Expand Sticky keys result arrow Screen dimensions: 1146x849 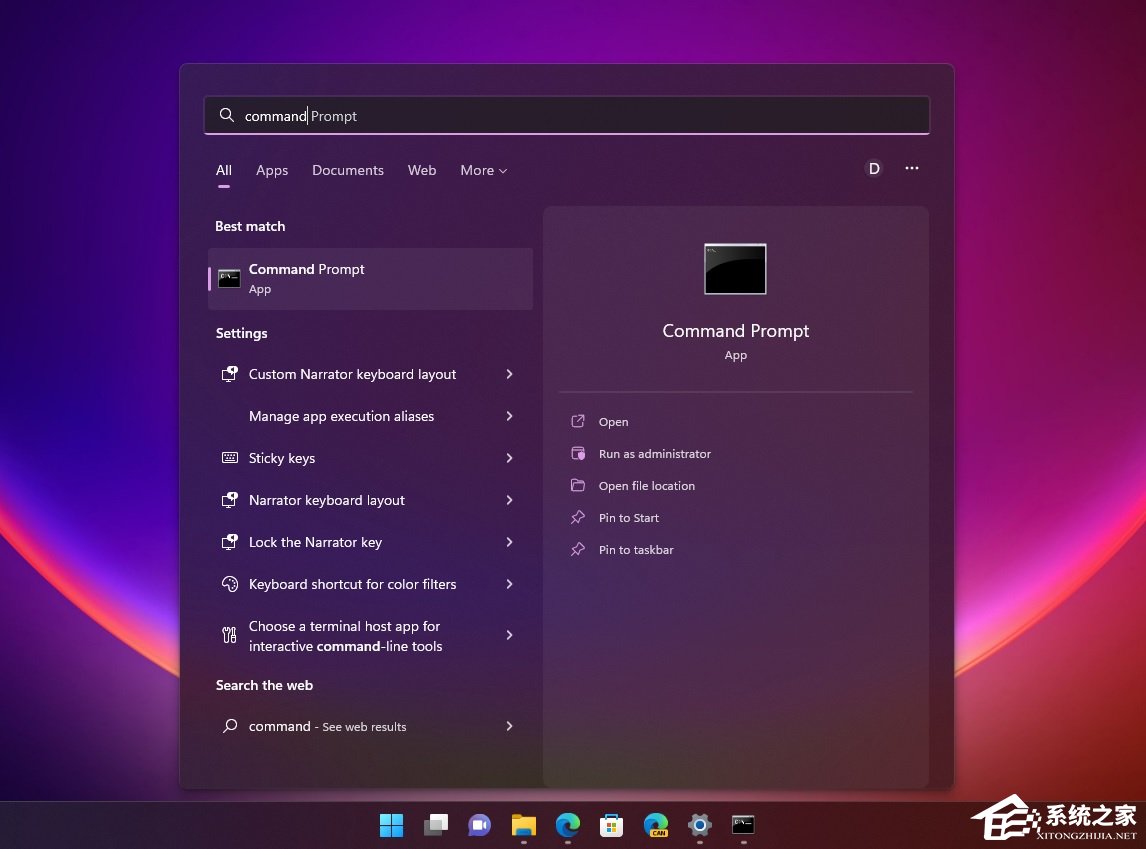pos(509,458)
